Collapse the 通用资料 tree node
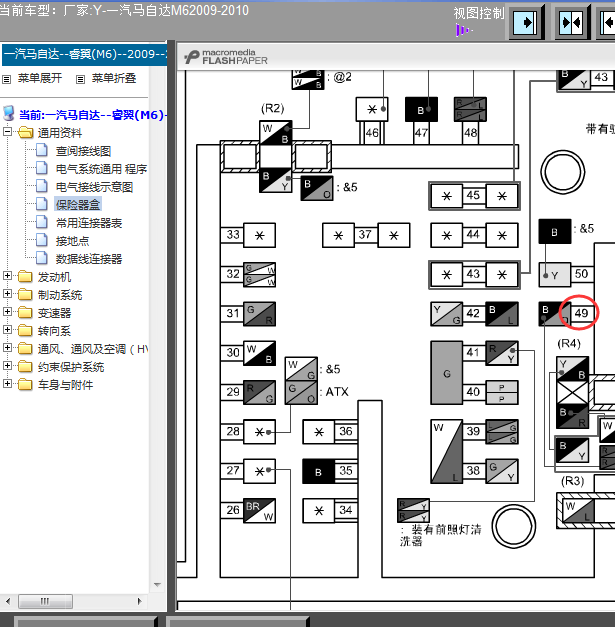Viewport: 615px width, 627px height. [9, 133]
